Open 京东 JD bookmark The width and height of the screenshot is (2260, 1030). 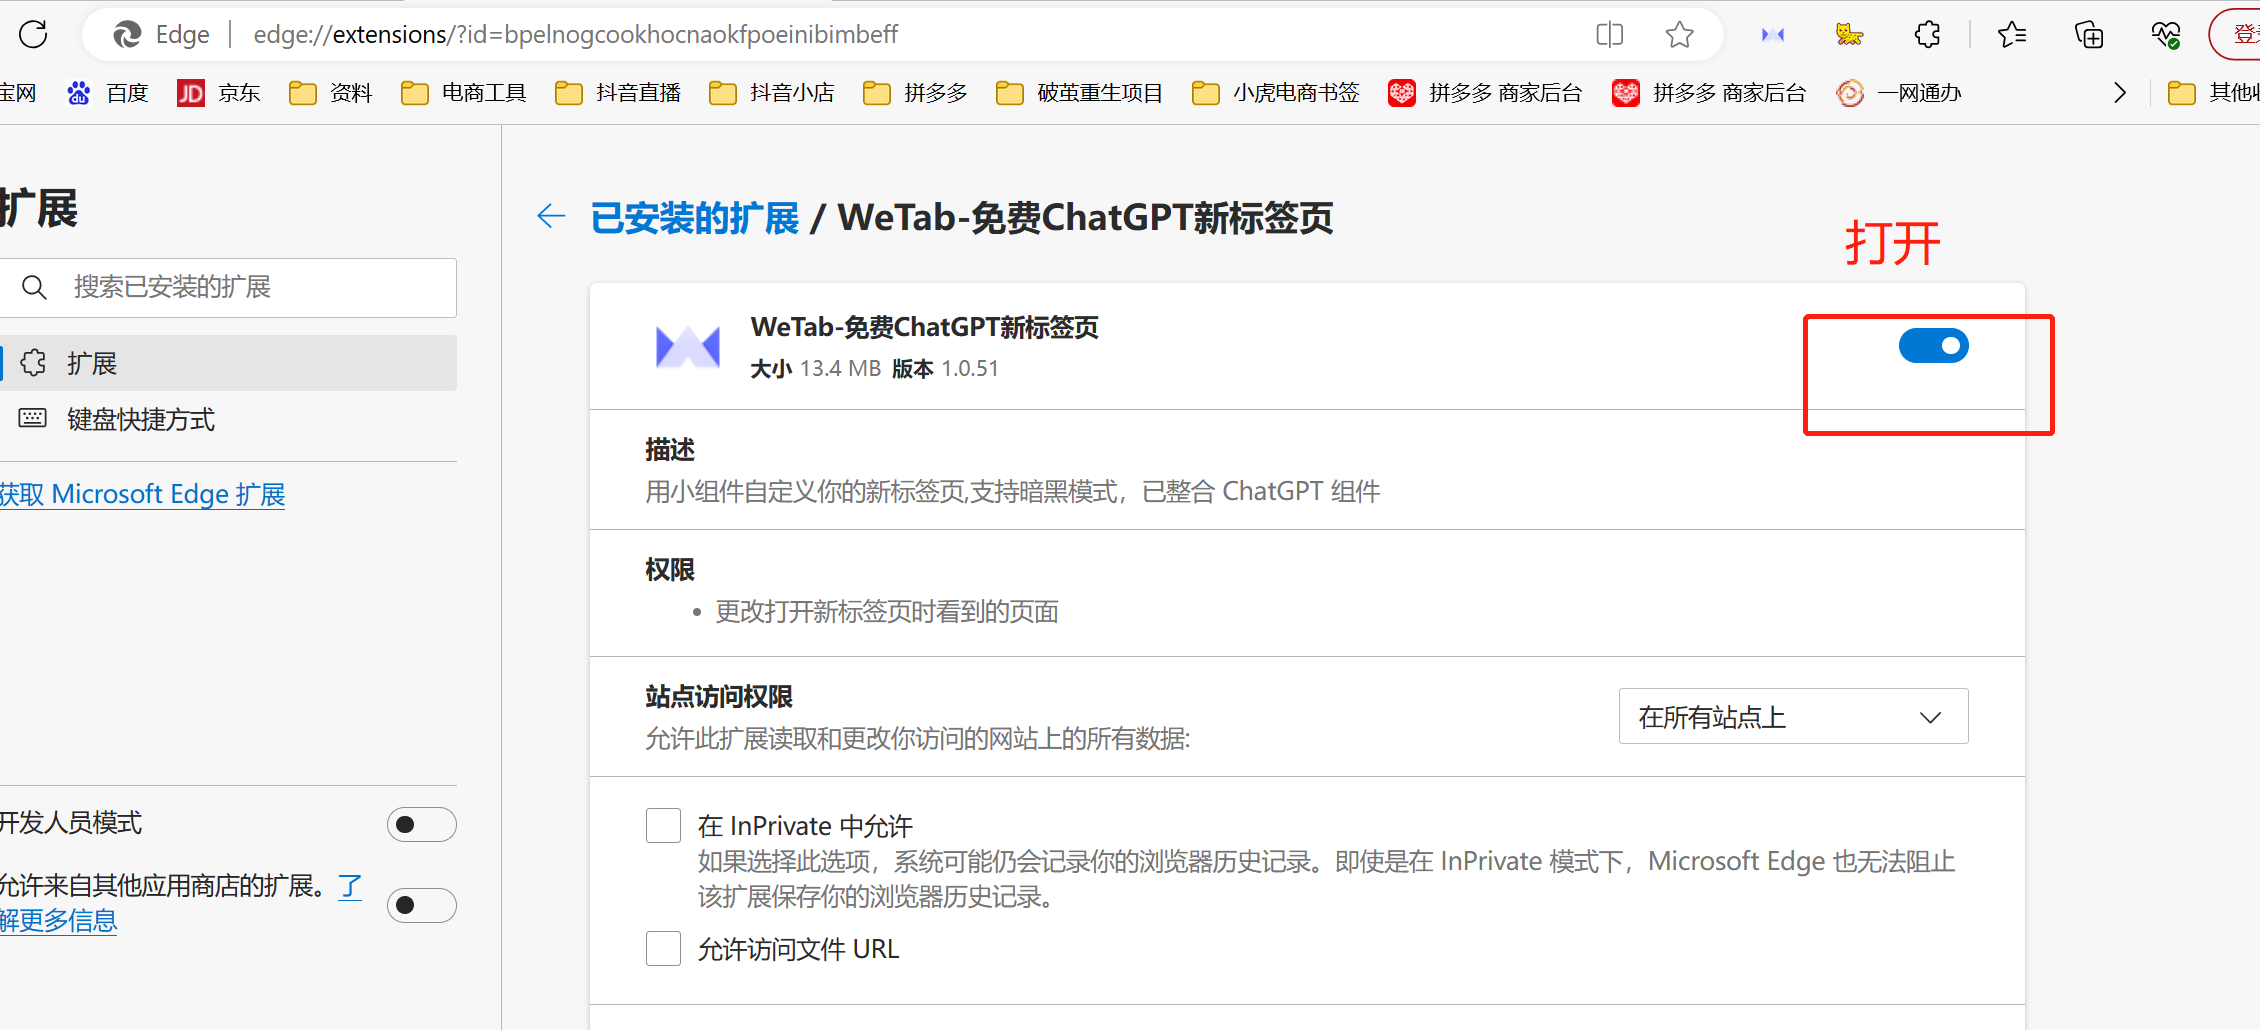pos(219,93)
